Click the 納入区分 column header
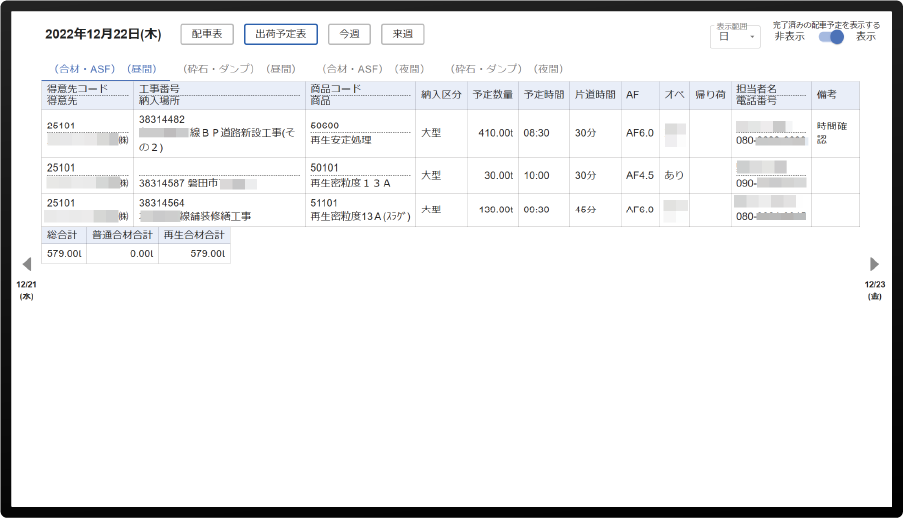The height and width of the screenshot is (518, 903). click(440, 94)
